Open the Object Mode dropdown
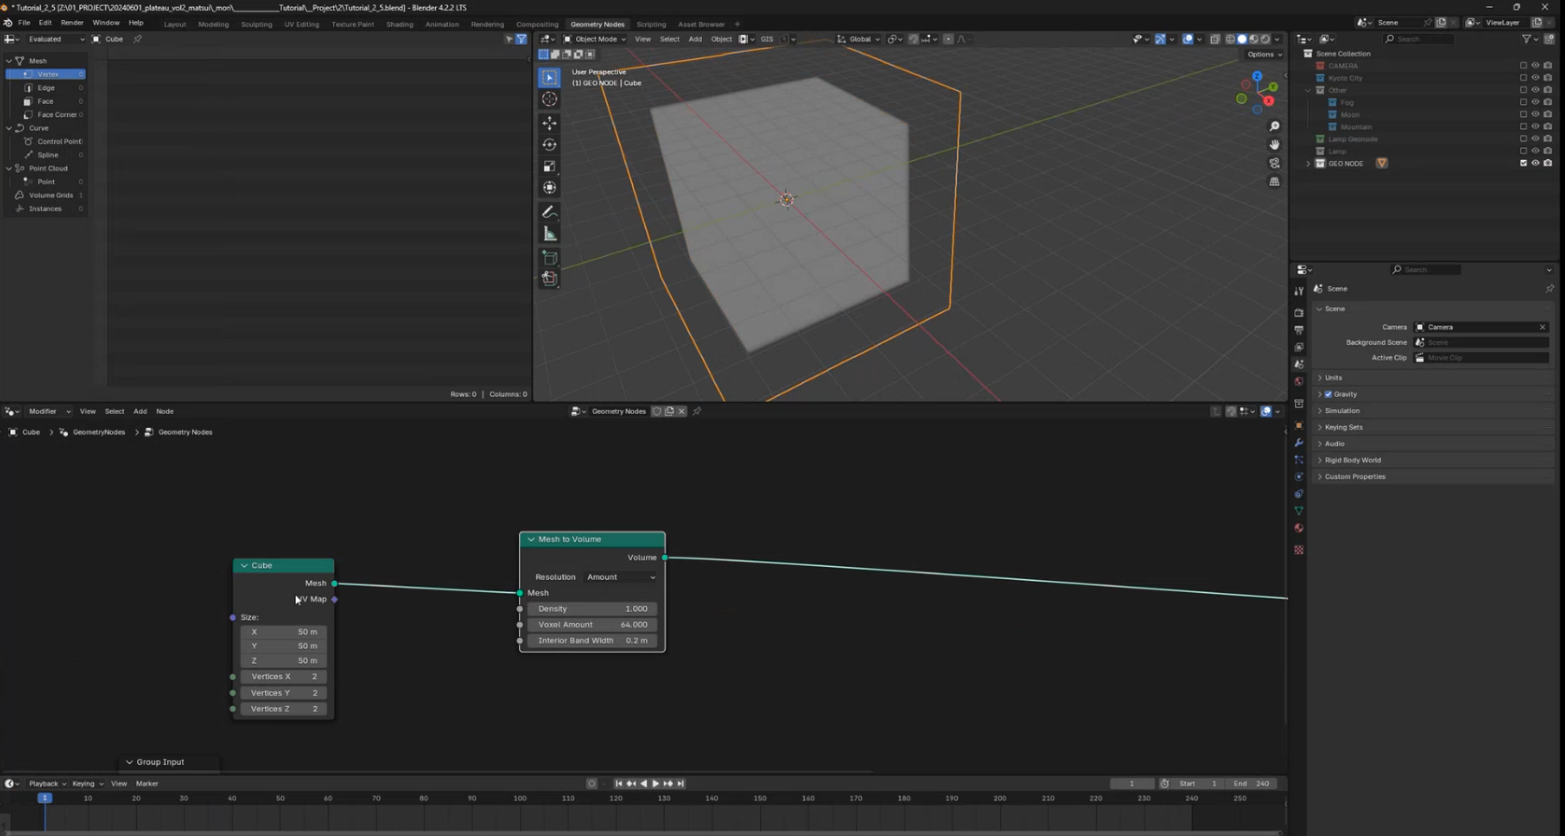Screen dimensions: 1565x836 pyautogui.click(x=595, y=39)
